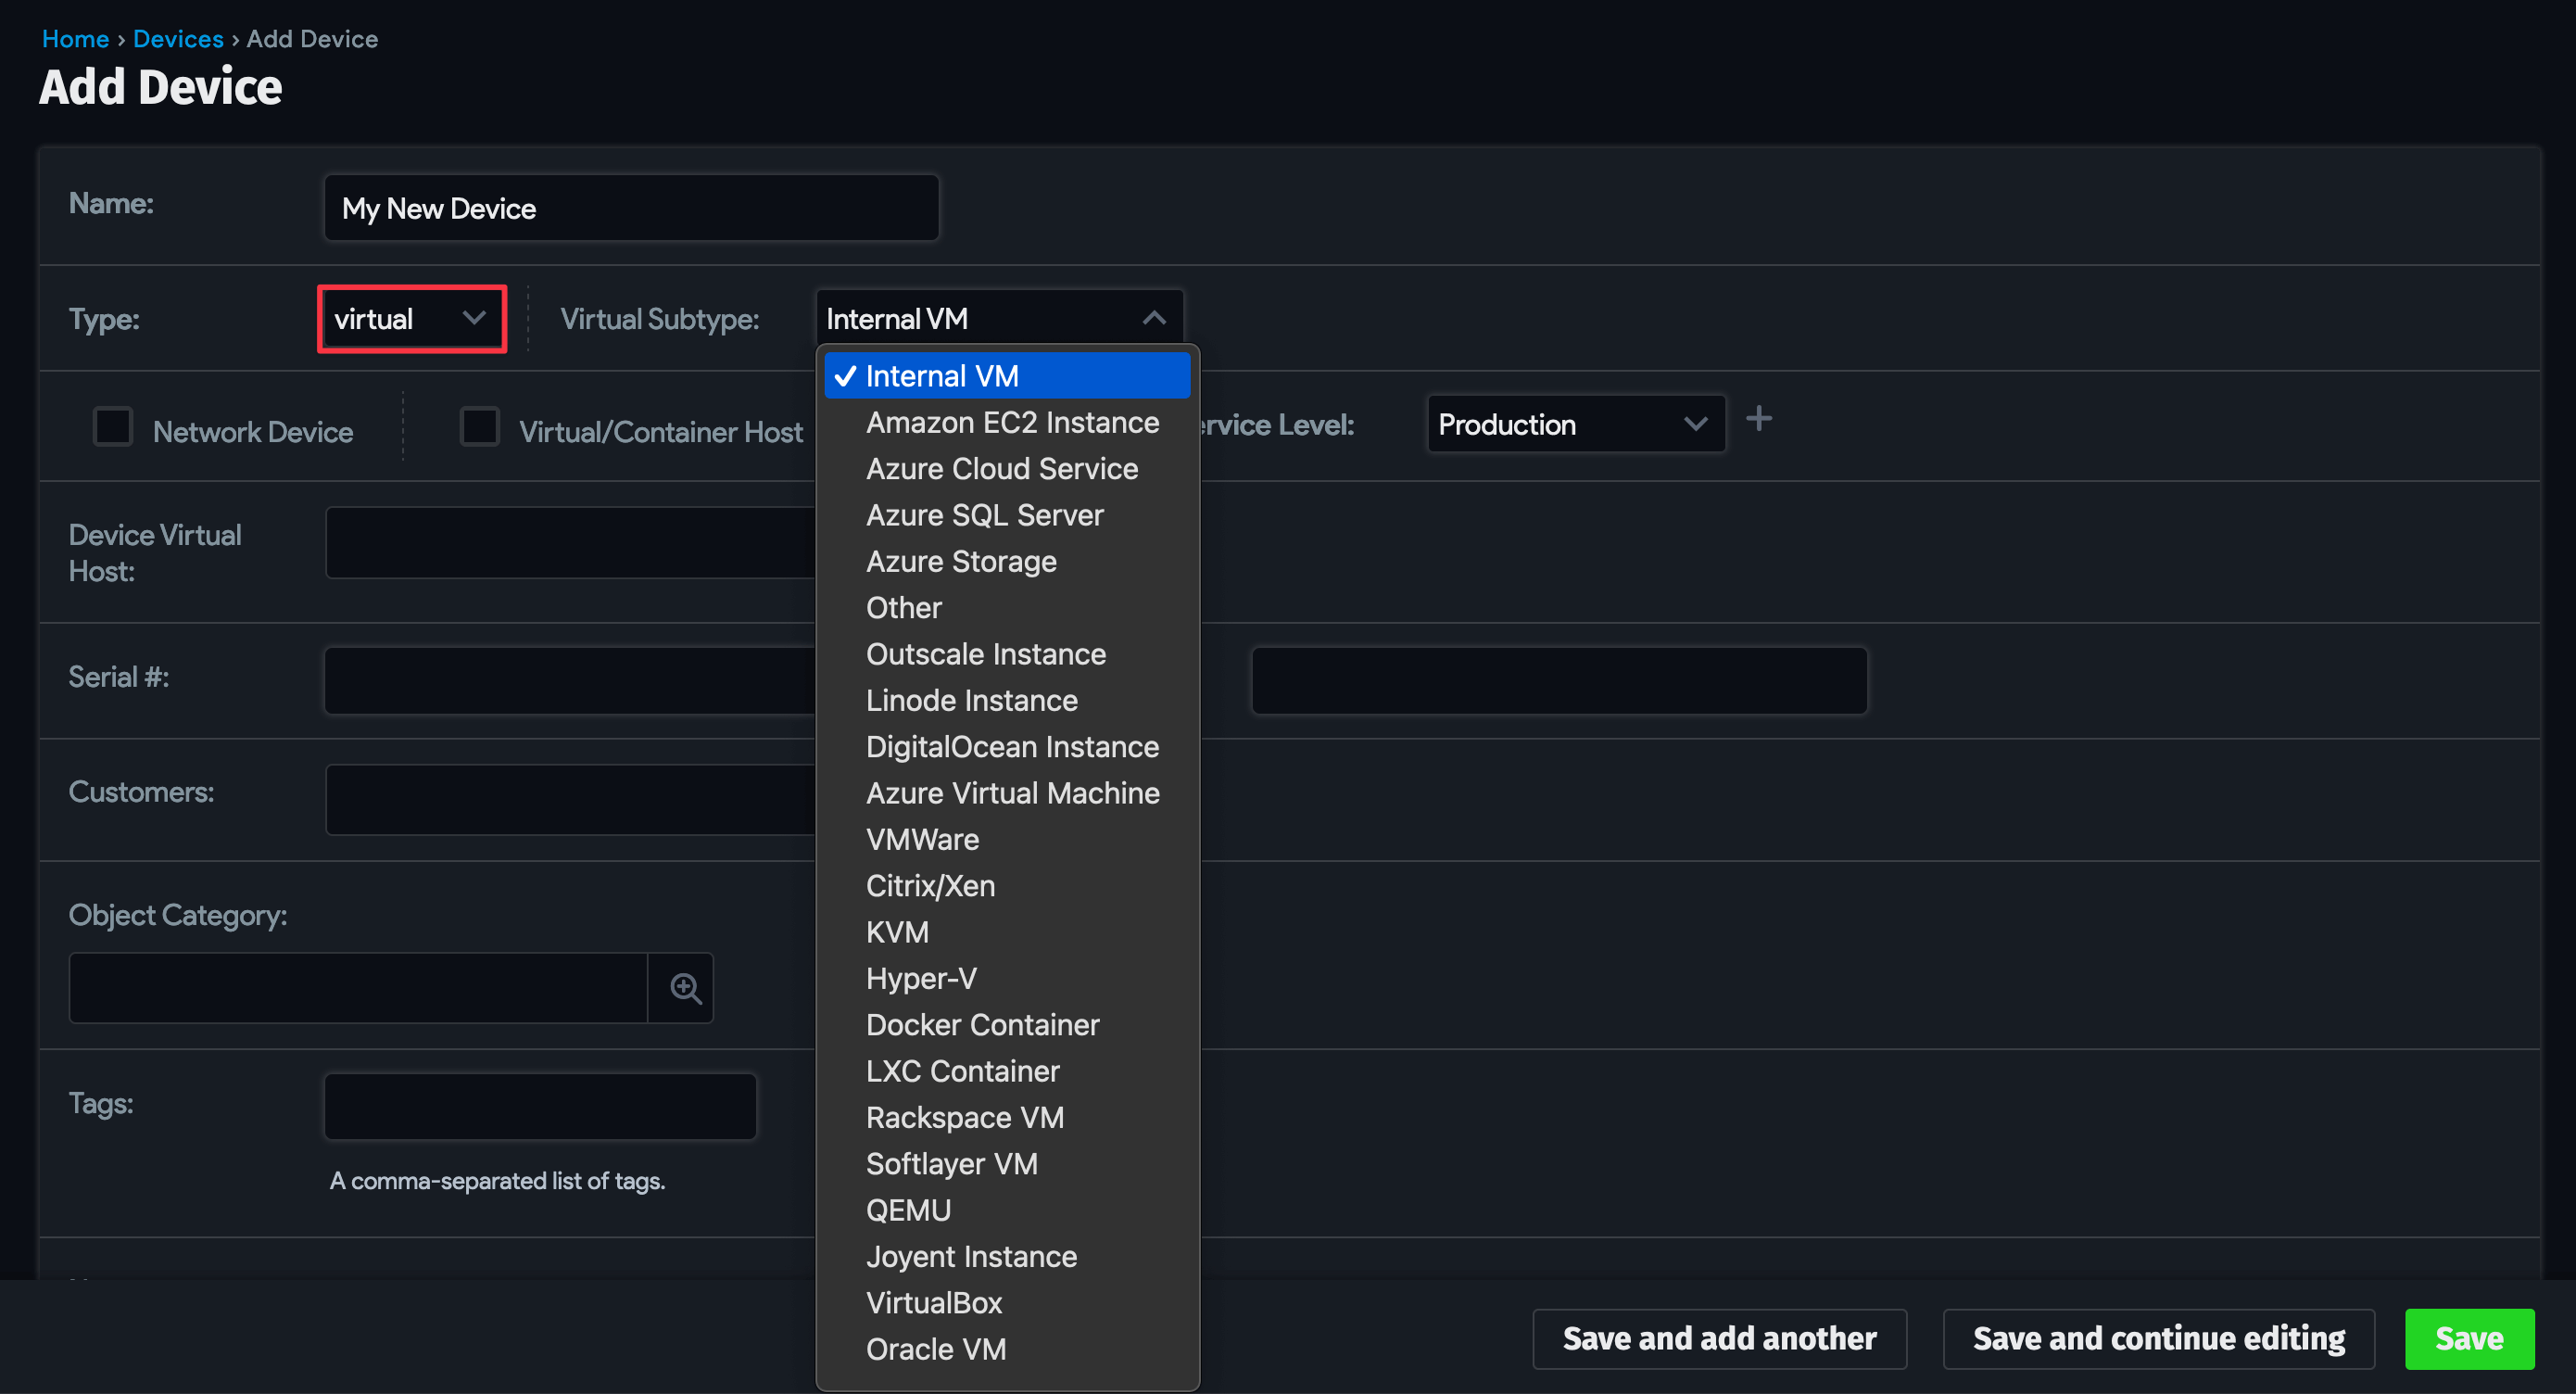
Task: Open the Type dropdown showing virtual
Action: pos(411,319)
